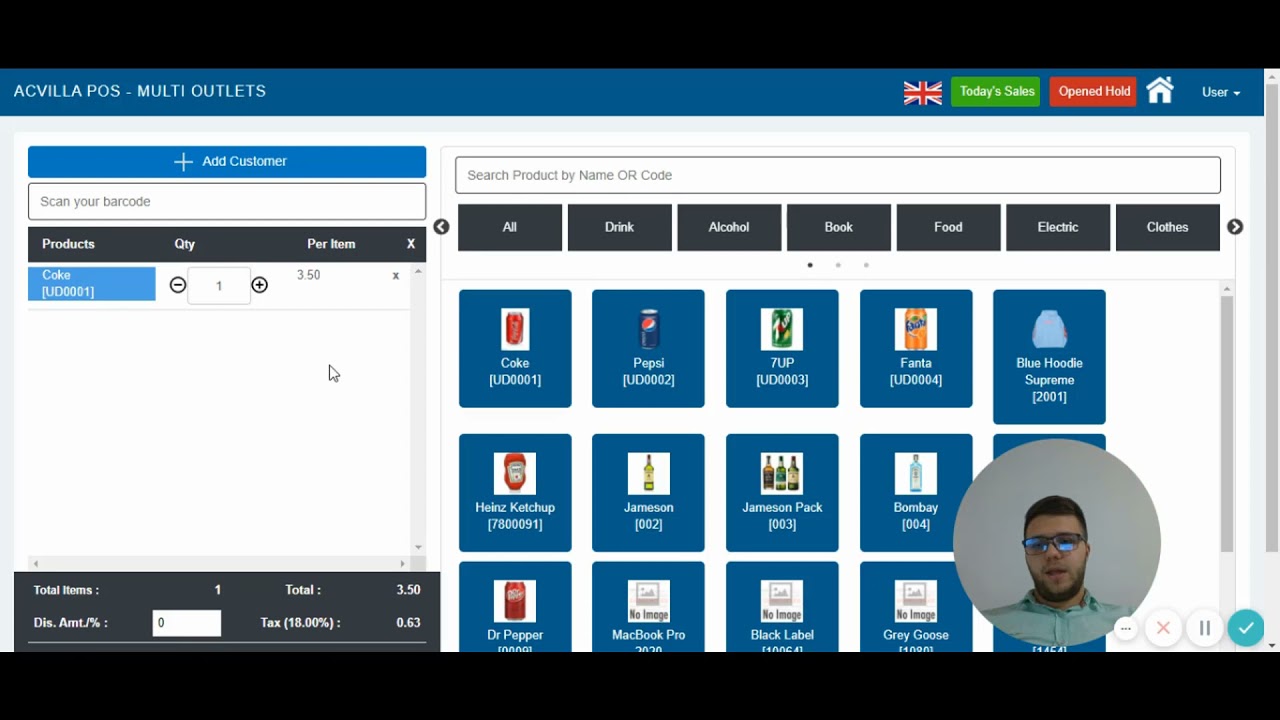Click the Per Item price 3.50
This screenshot has height=720, width=1280.
click(x=308, y=275)
